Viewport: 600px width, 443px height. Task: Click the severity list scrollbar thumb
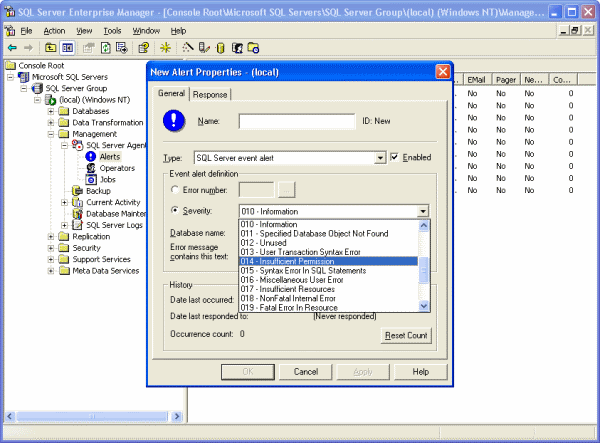pyautogui.click(x=424, y=270)
